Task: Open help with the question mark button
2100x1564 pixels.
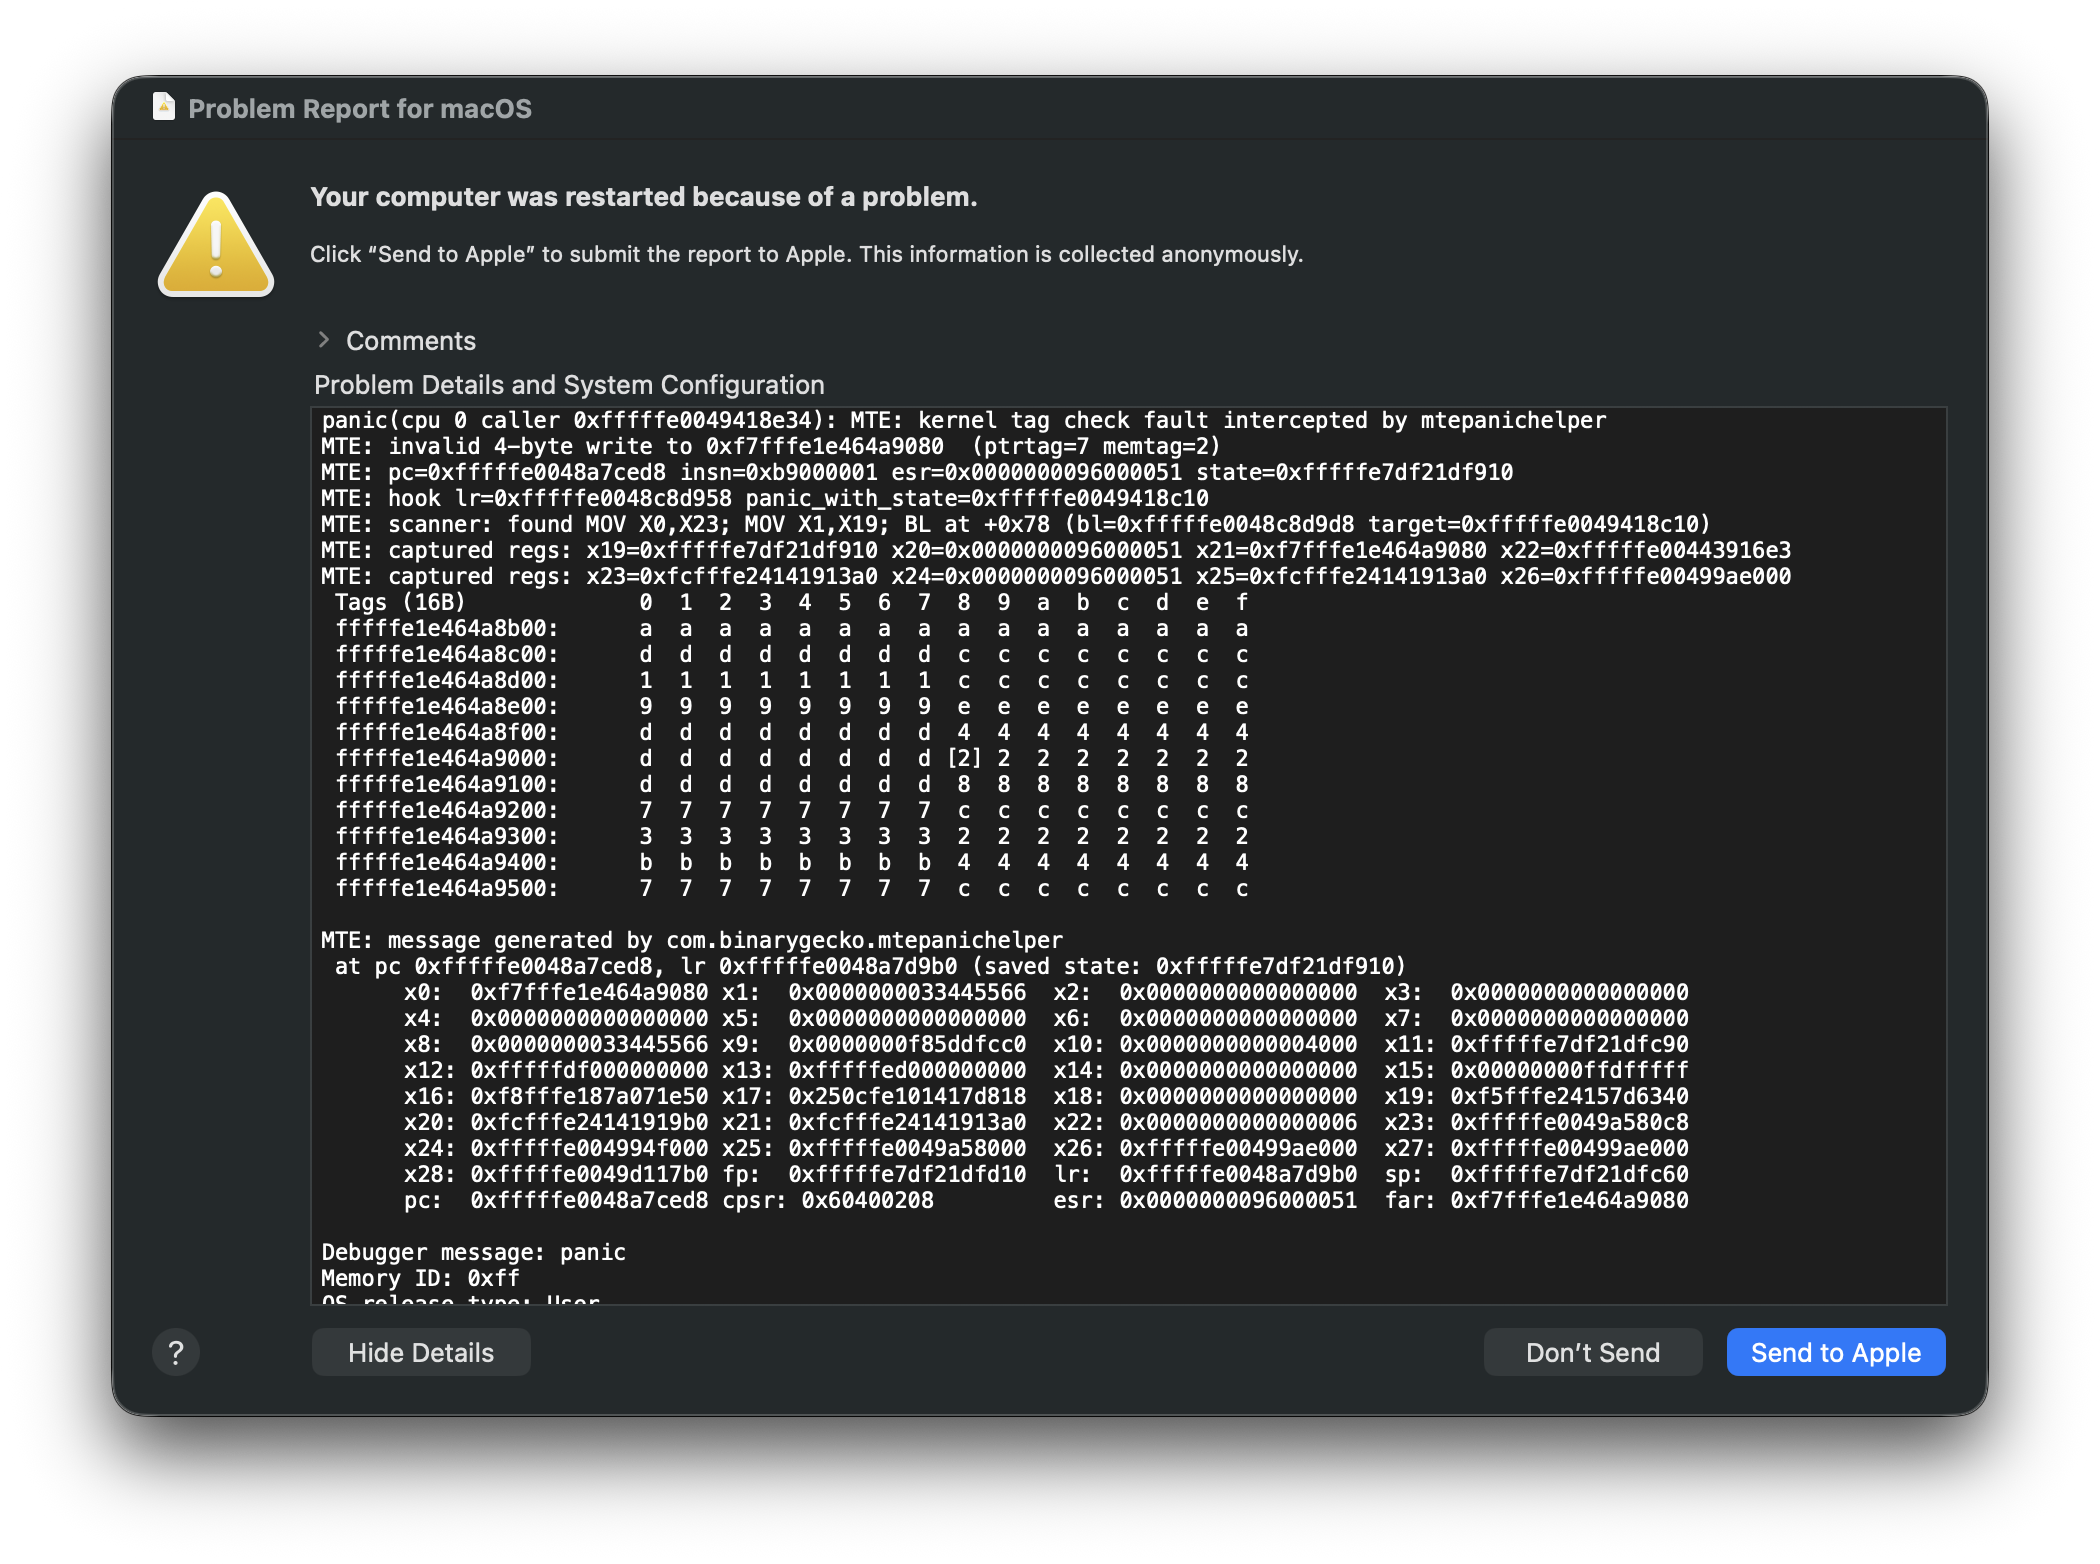Action: (x=176, y=1353)
